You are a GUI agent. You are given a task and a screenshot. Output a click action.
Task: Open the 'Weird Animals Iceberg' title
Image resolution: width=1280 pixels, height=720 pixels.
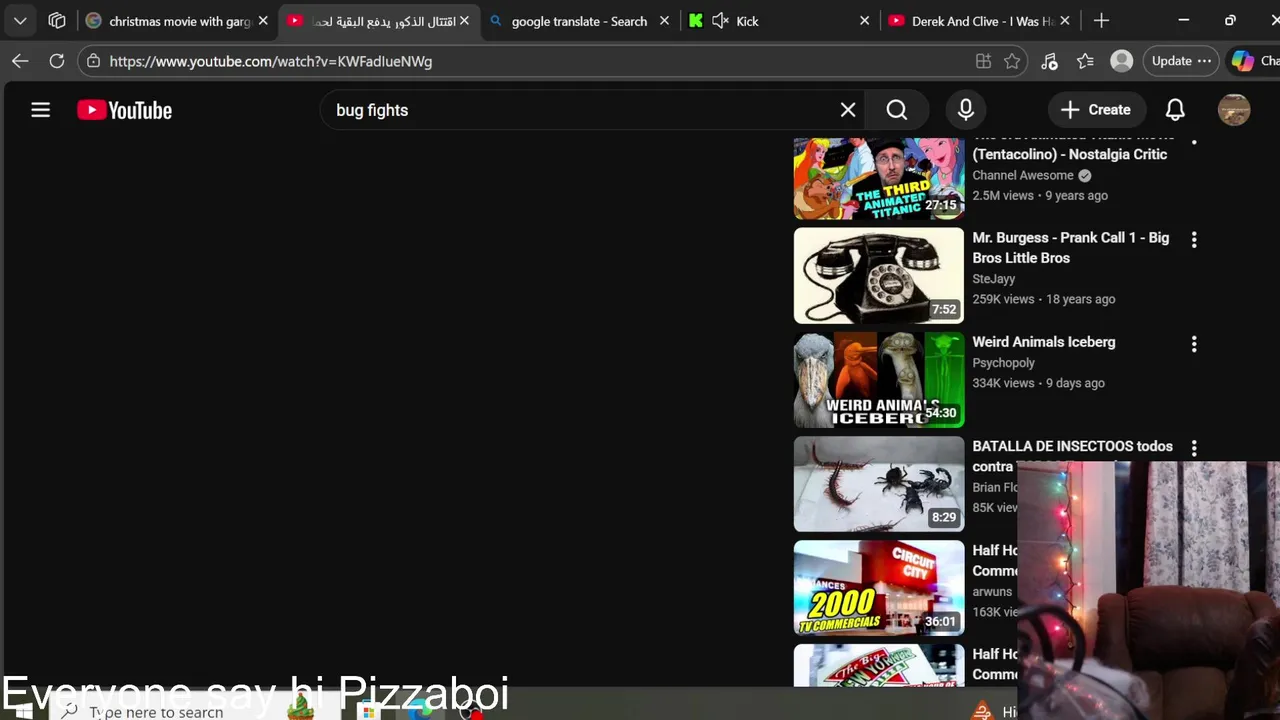[1044, 342]
